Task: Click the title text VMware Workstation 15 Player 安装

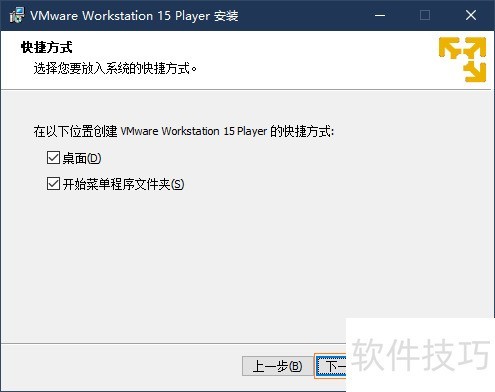Action: tap(134, 16)
